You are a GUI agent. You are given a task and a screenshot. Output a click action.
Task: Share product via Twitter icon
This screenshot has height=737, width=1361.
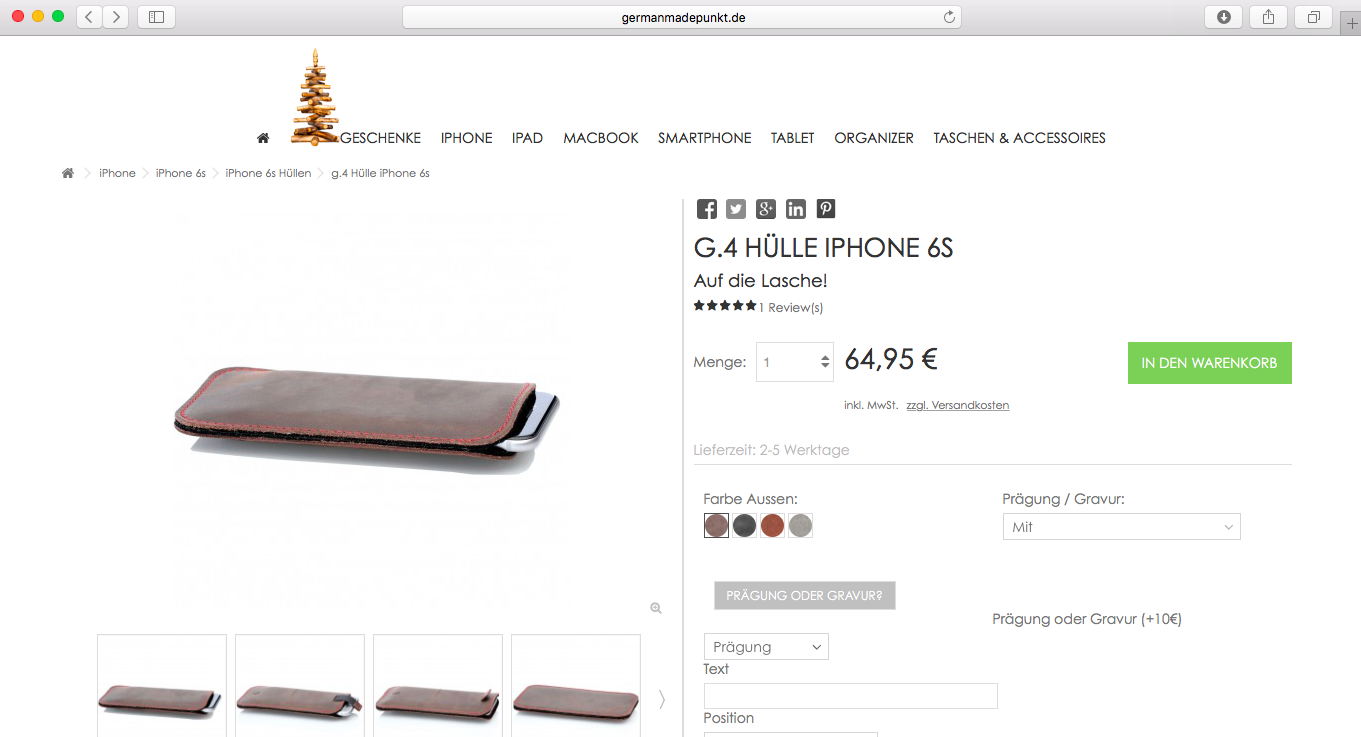tap(736, 209)
